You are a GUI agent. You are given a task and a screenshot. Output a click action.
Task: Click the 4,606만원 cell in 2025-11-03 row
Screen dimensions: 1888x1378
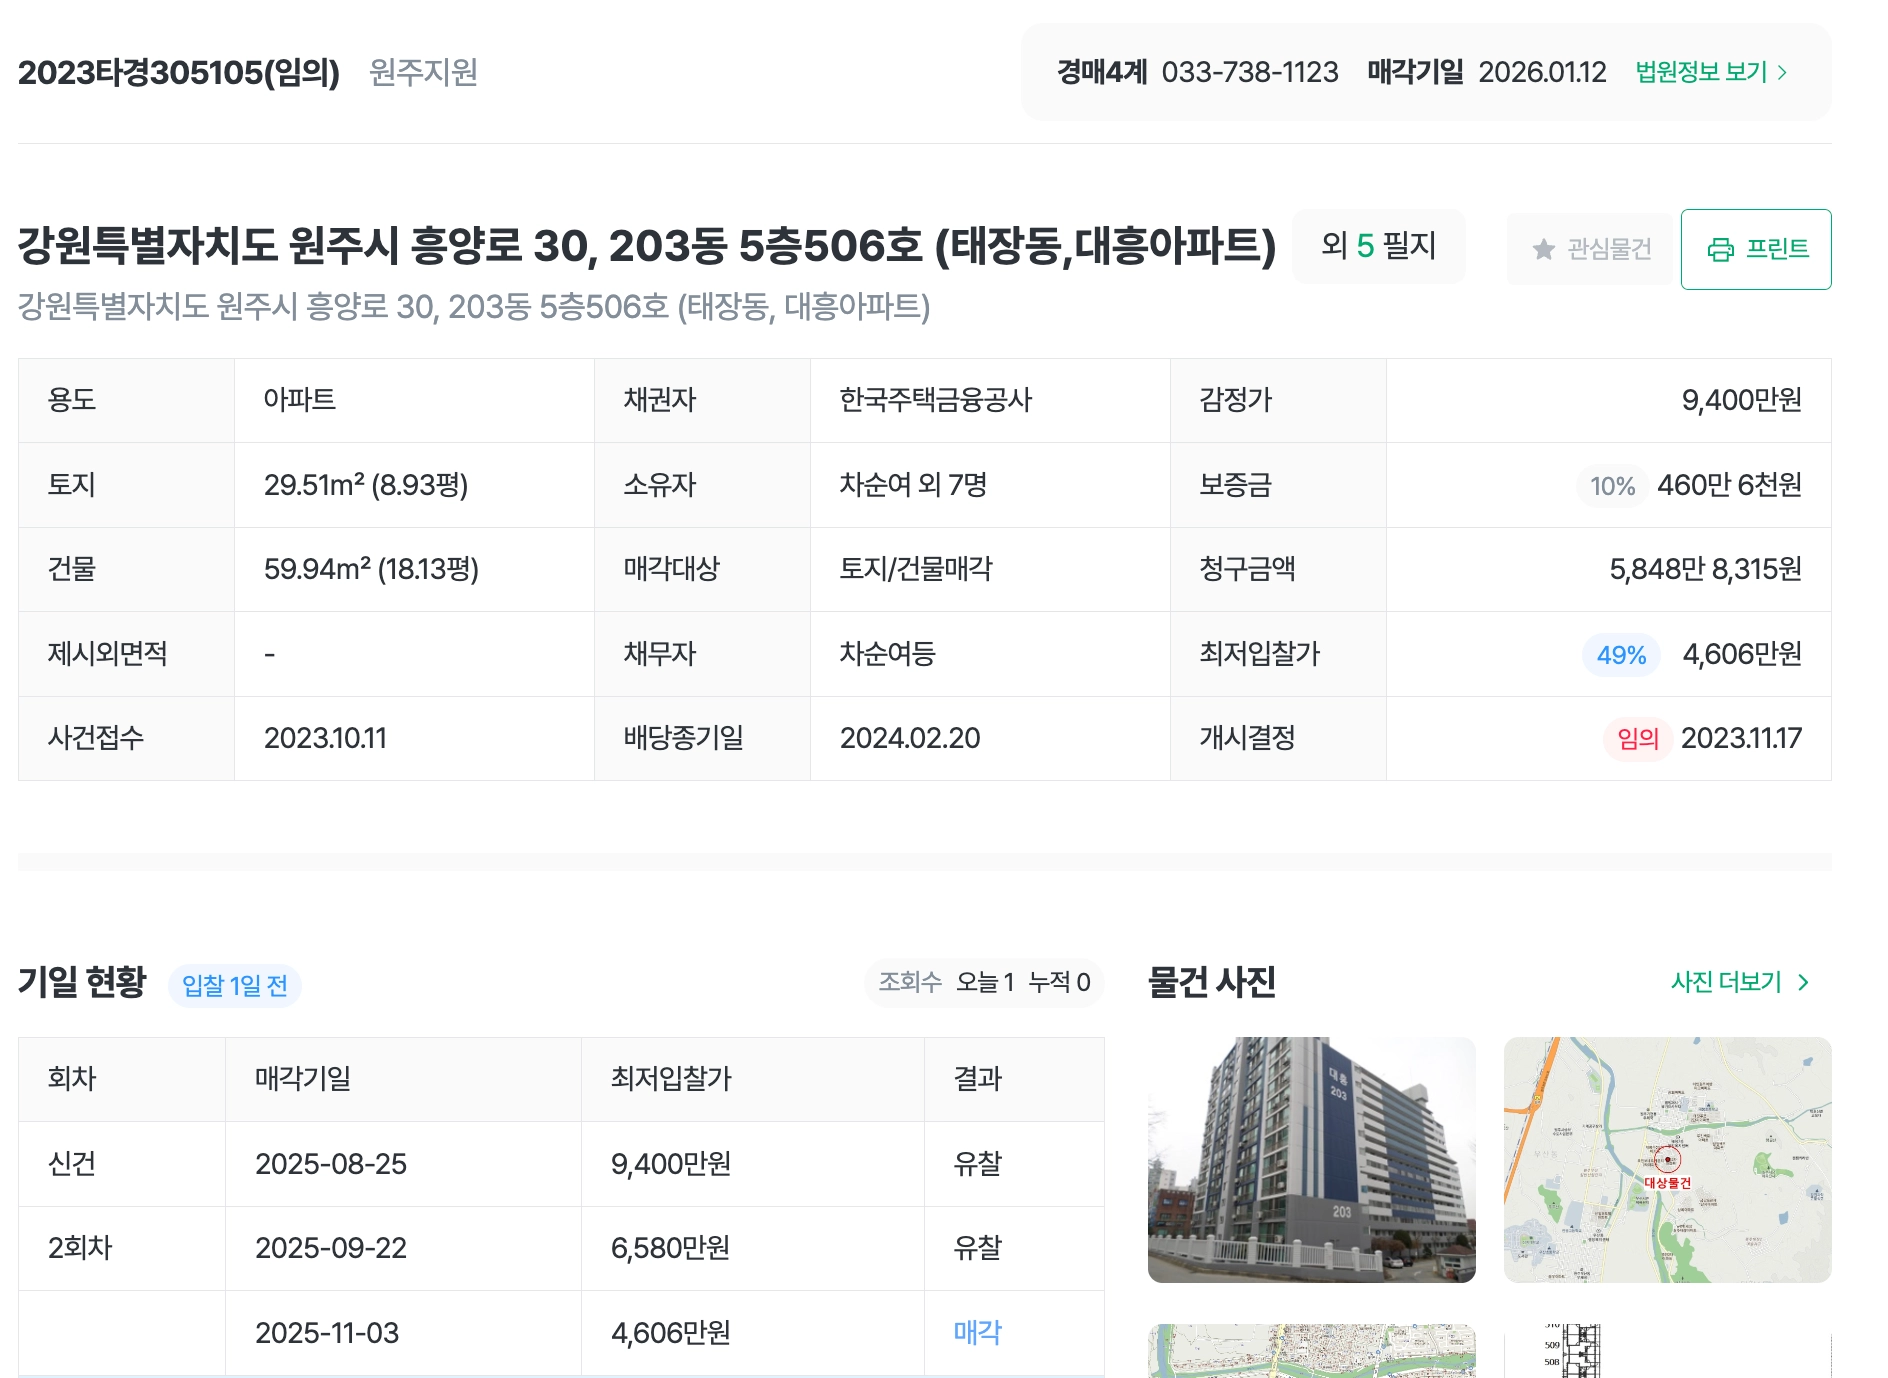click(752, 1333)
